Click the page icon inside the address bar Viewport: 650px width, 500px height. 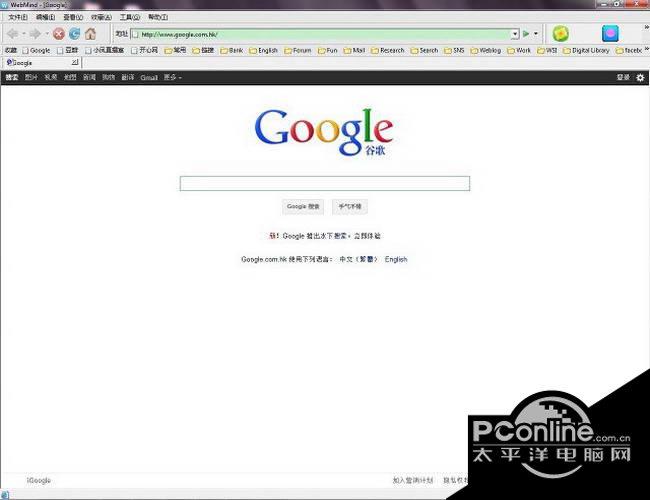[x=135, y=34]
